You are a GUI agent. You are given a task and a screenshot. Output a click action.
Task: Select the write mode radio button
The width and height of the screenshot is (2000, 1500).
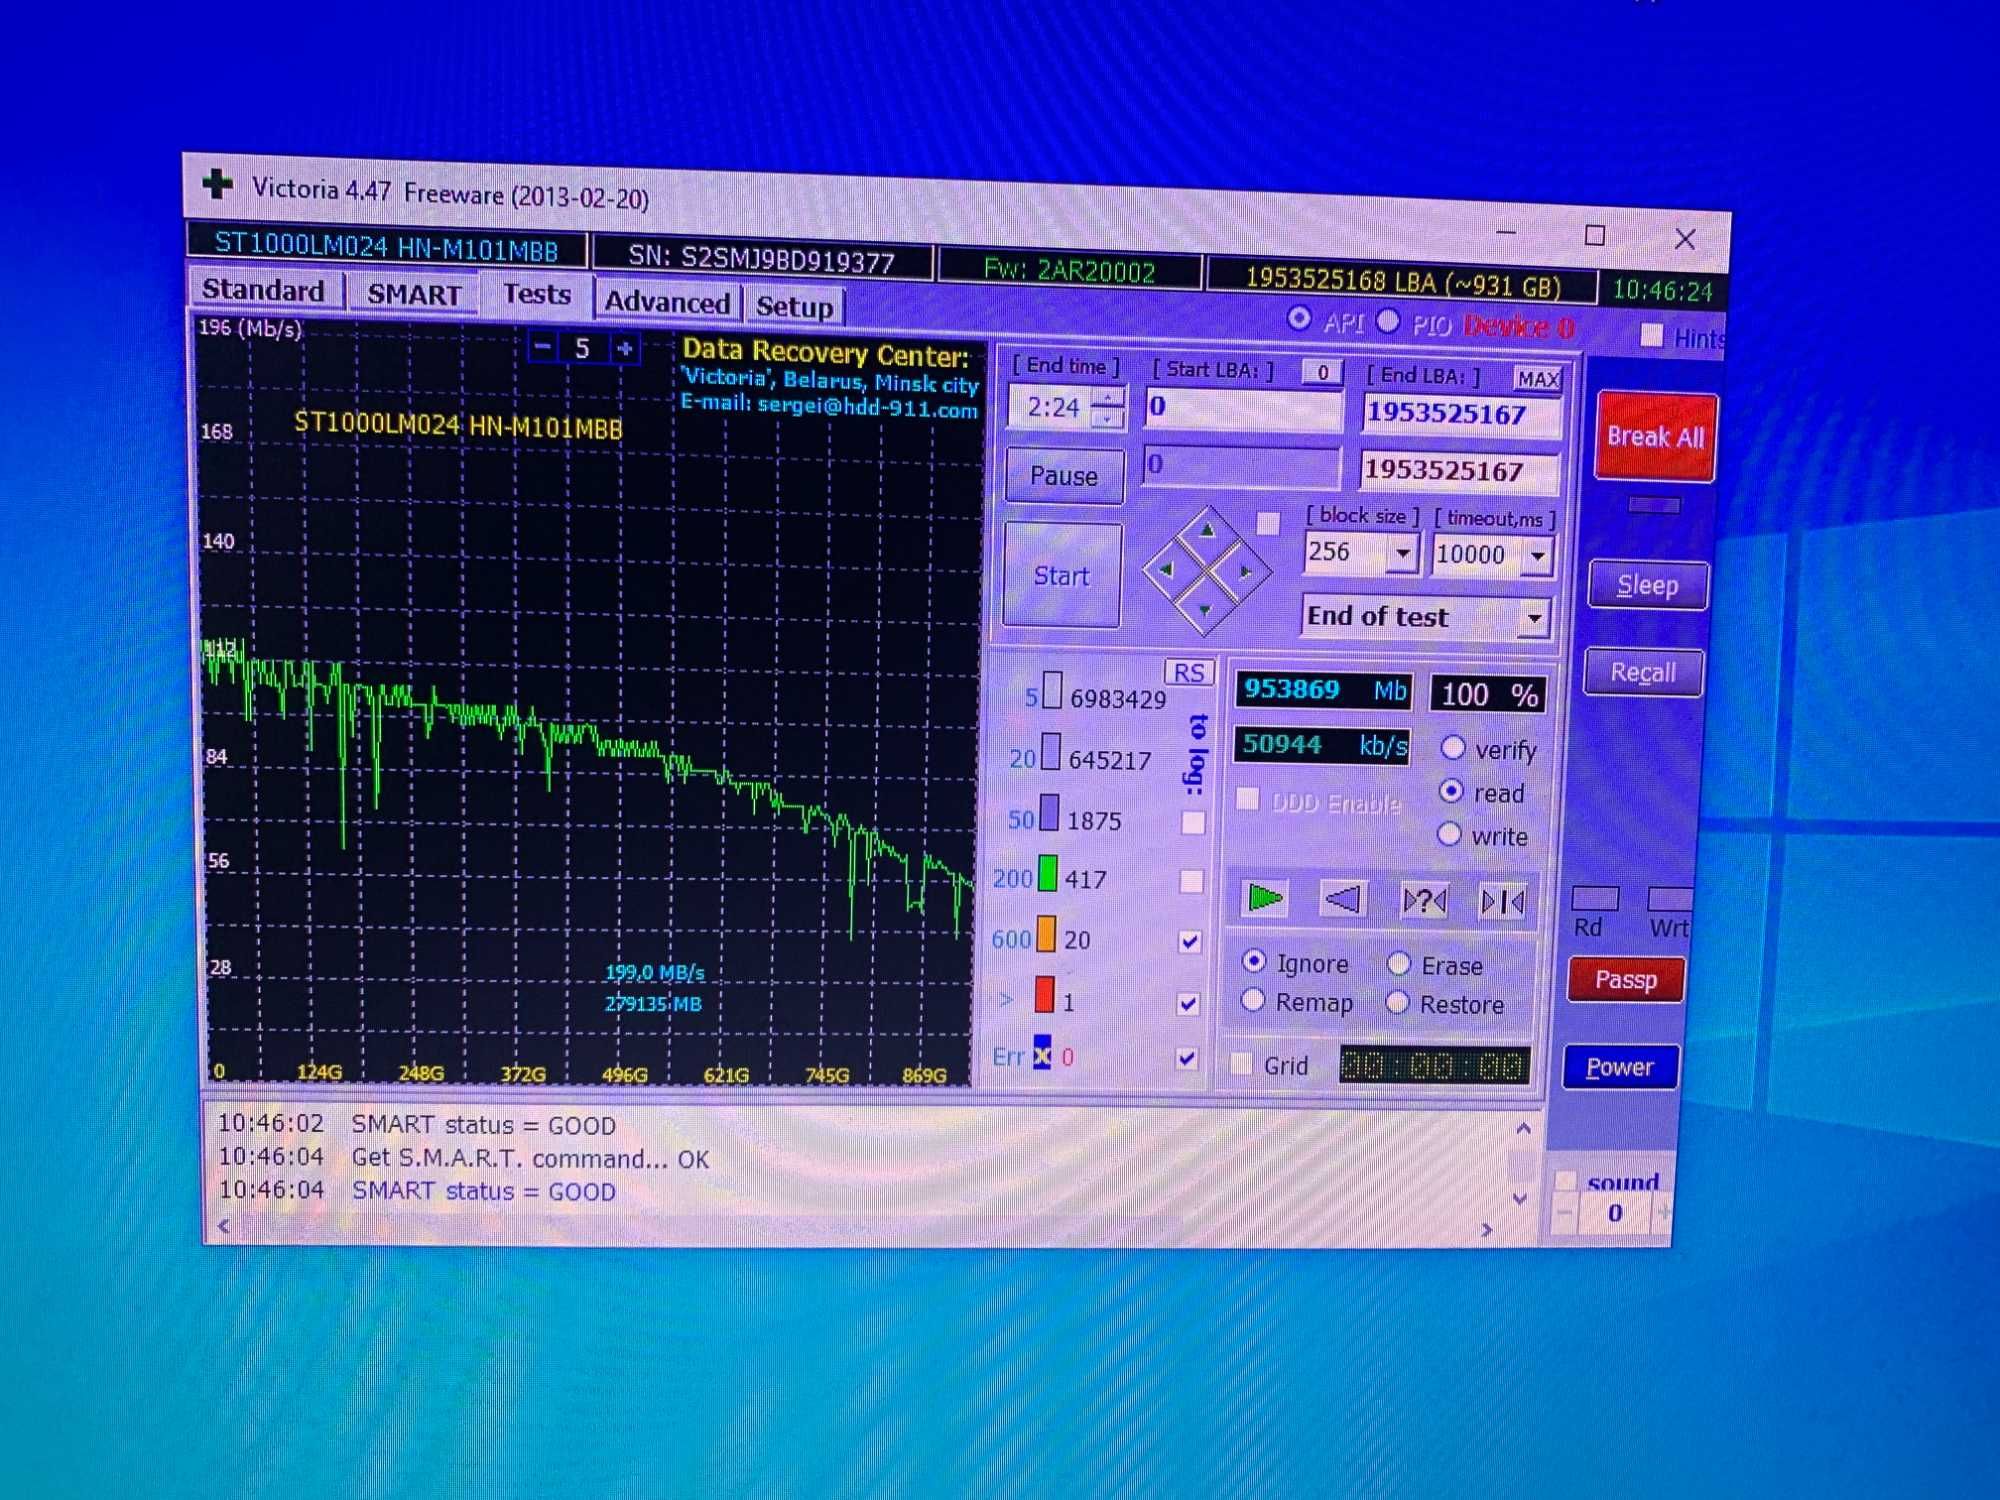coord(1449,833)
